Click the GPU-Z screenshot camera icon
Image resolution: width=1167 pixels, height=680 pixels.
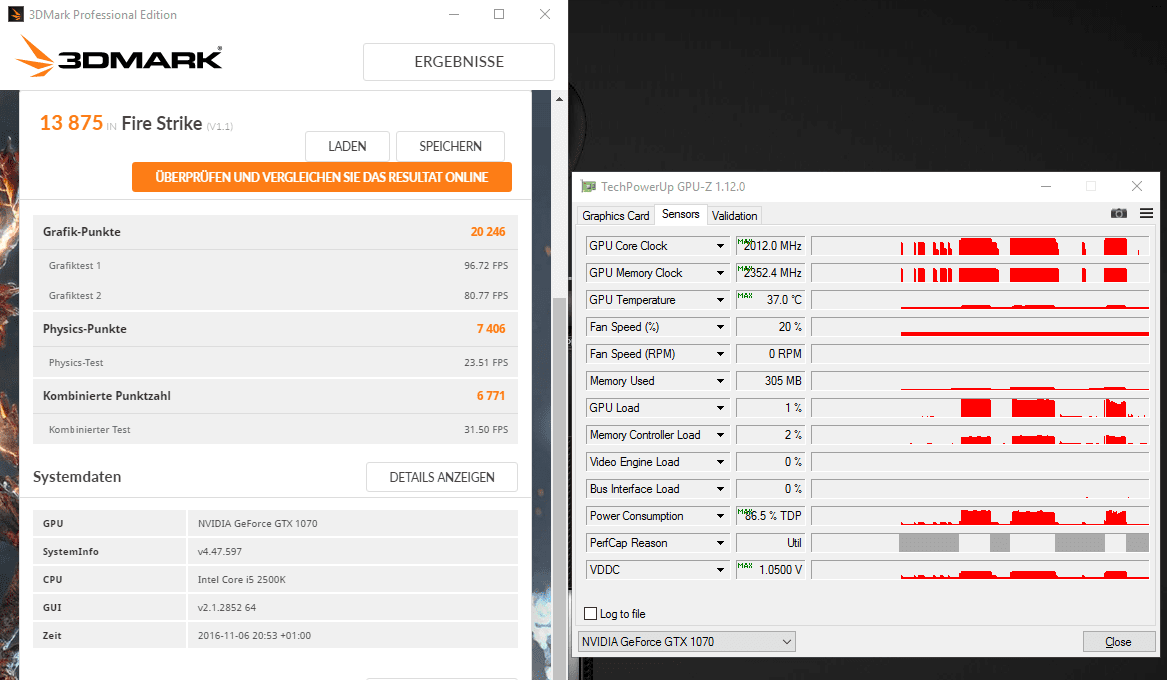[1119, 214]
